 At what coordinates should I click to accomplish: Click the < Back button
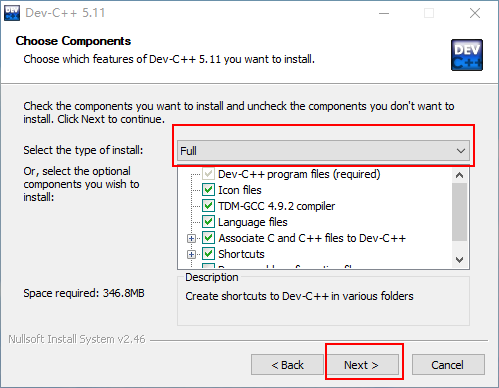click(287, 365)
